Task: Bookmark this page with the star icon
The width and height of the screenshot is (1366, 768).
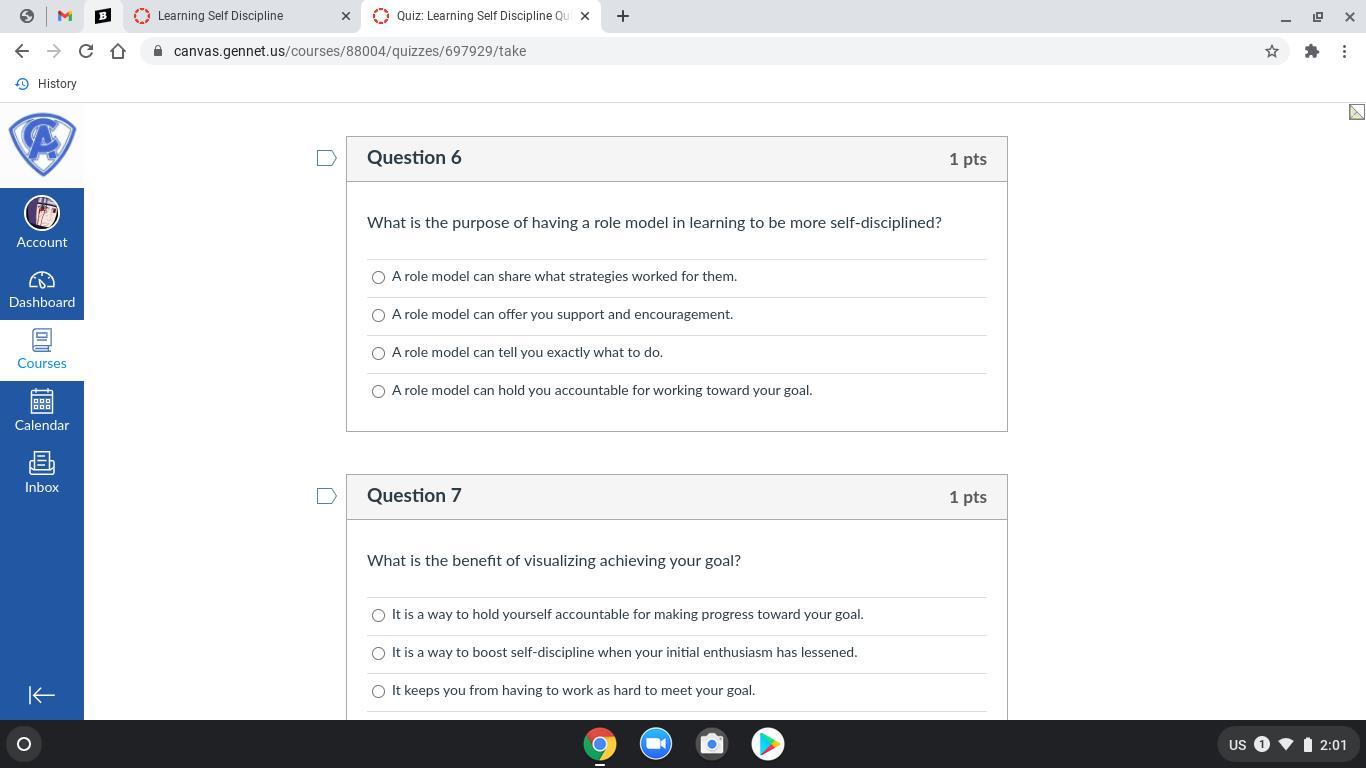Action: [1272, 51]
